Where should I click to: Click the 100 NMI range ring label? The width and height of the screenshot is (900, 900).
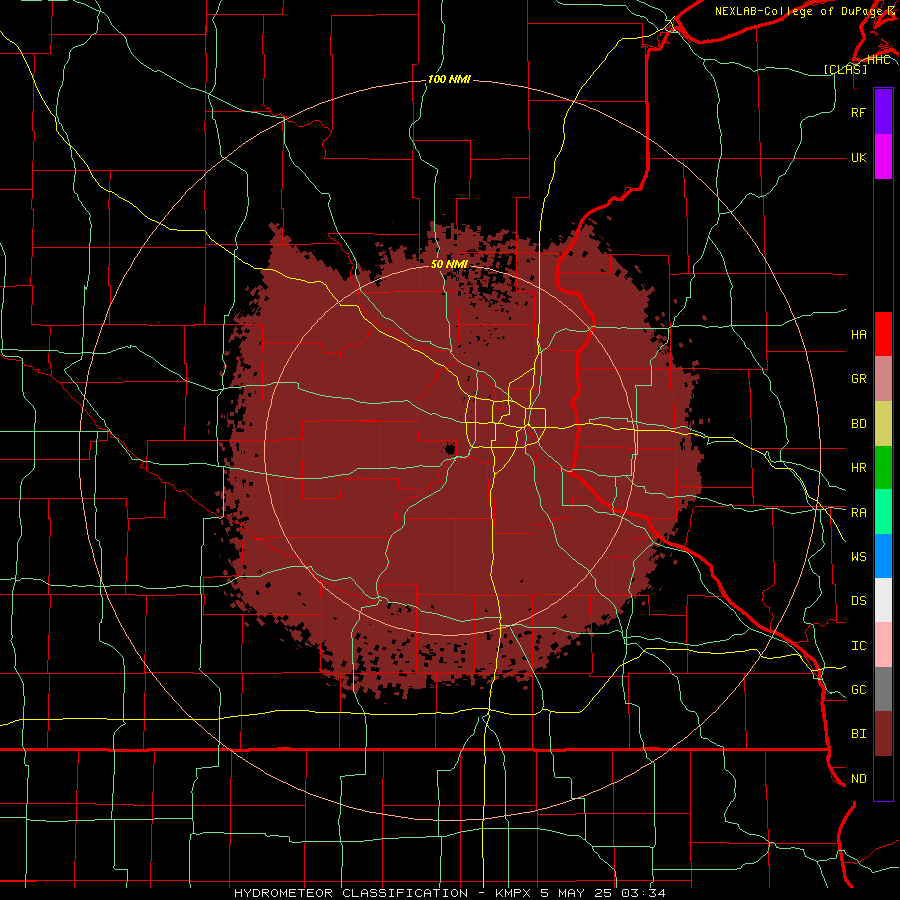[x=449, y=79]
